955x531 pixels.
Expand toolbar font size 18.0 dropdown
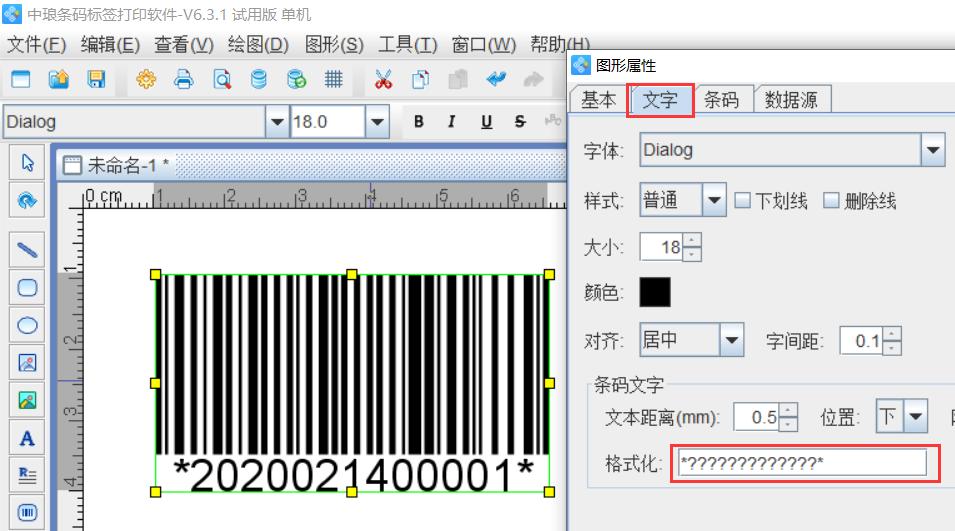377,122
